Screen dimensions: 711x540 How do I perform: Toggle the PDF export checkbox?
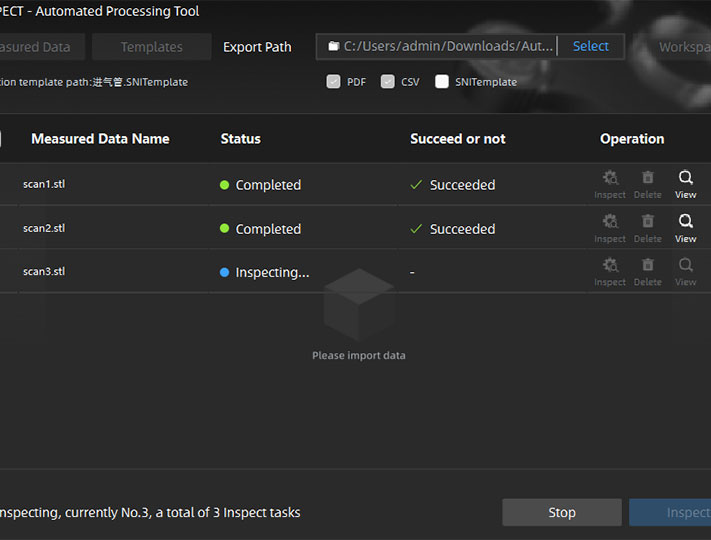pos(334,82)
